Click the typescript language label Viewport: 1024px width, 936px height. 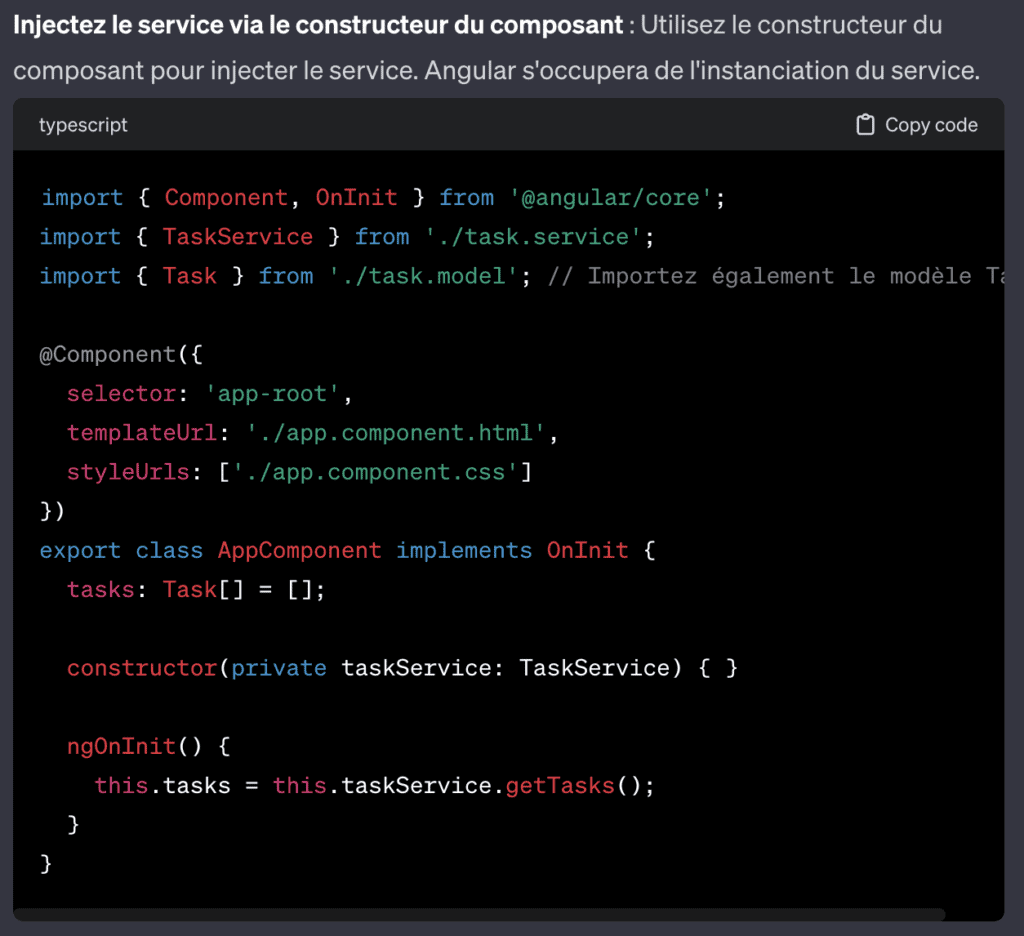click(x=83, y=125)
